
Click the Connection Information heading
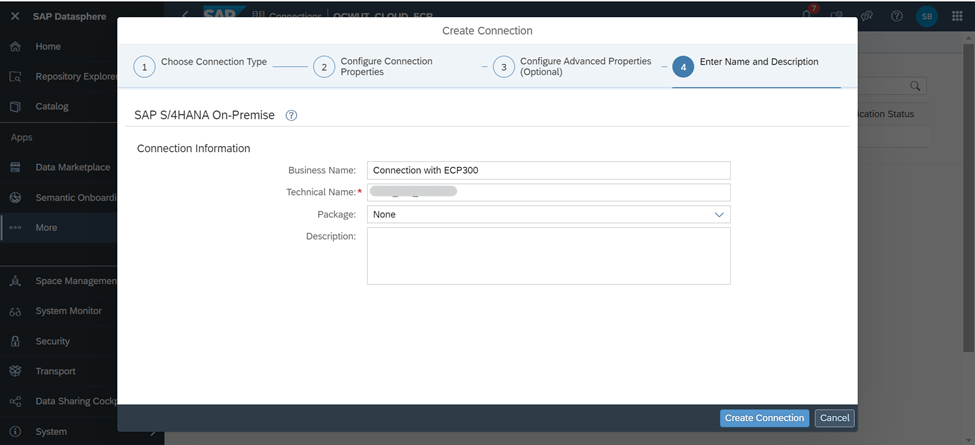pos(193,149)
